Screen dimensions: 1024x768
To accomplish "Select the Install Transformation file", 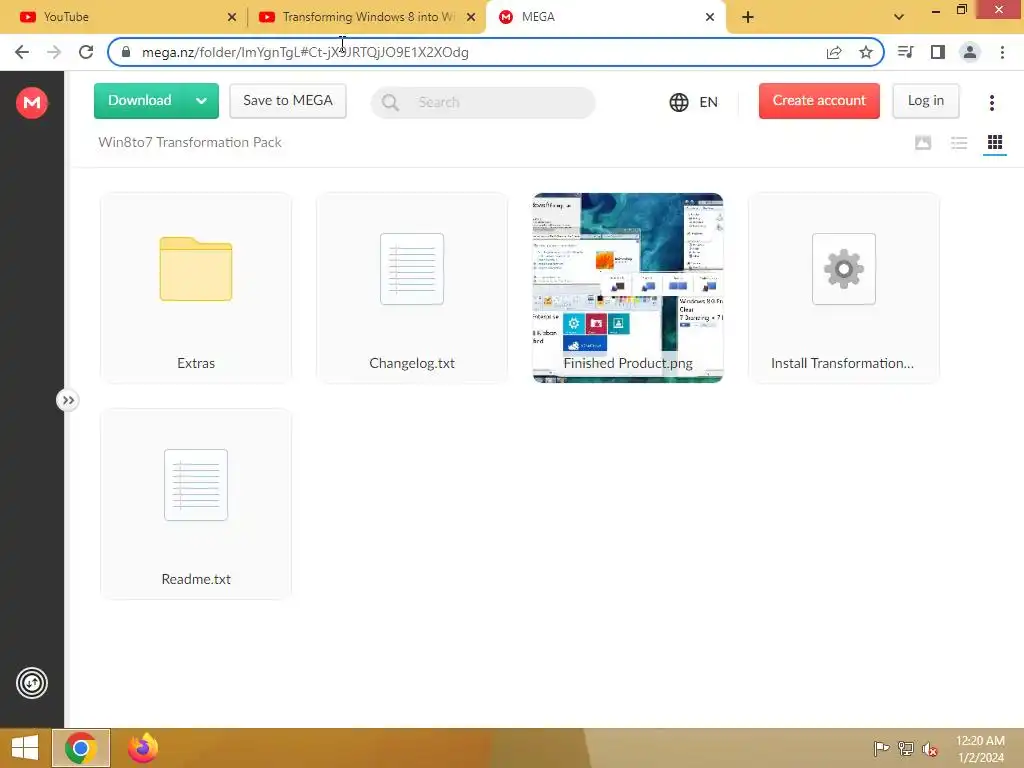I will click(x=844, y=287).
